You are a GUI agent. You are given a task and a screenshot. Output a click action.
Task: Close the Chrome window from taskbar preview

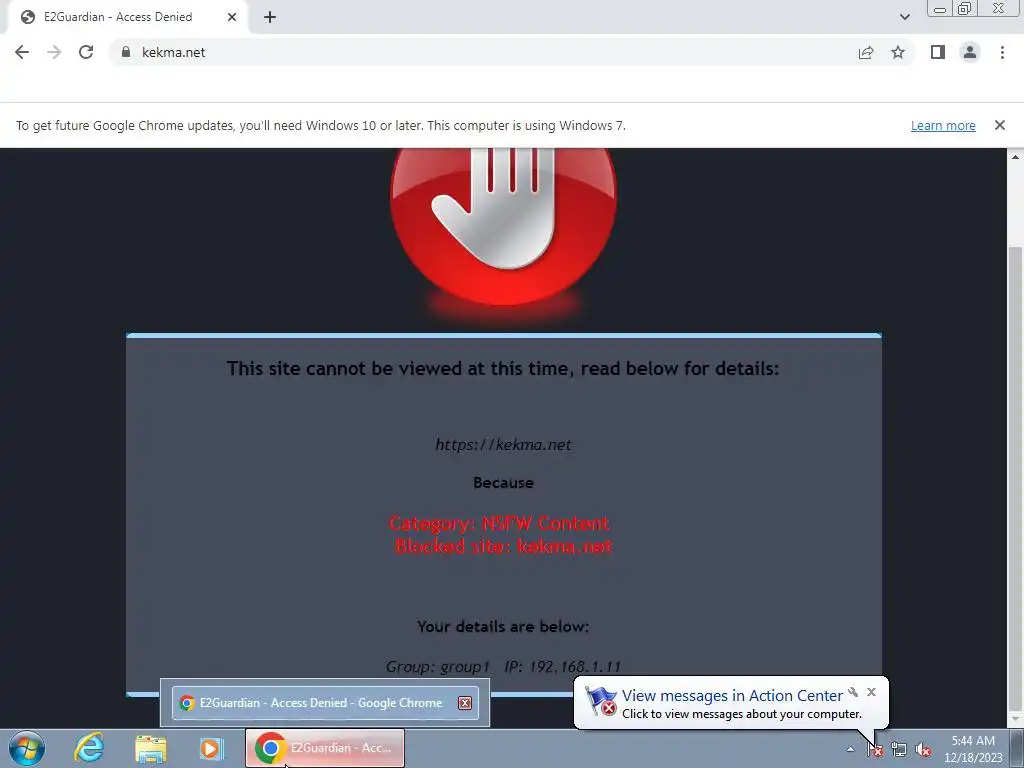point(465,703)
